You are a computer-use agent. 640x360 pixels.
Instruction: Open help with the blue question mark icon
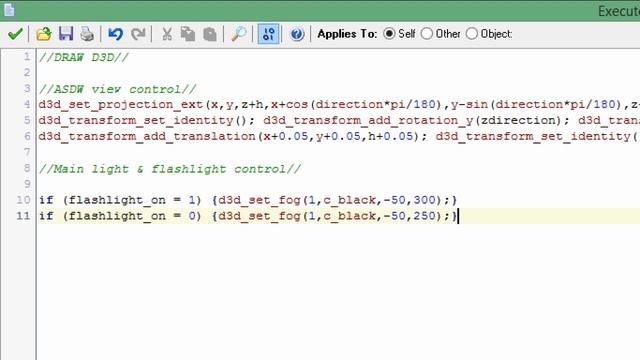(x=297, y=34)
